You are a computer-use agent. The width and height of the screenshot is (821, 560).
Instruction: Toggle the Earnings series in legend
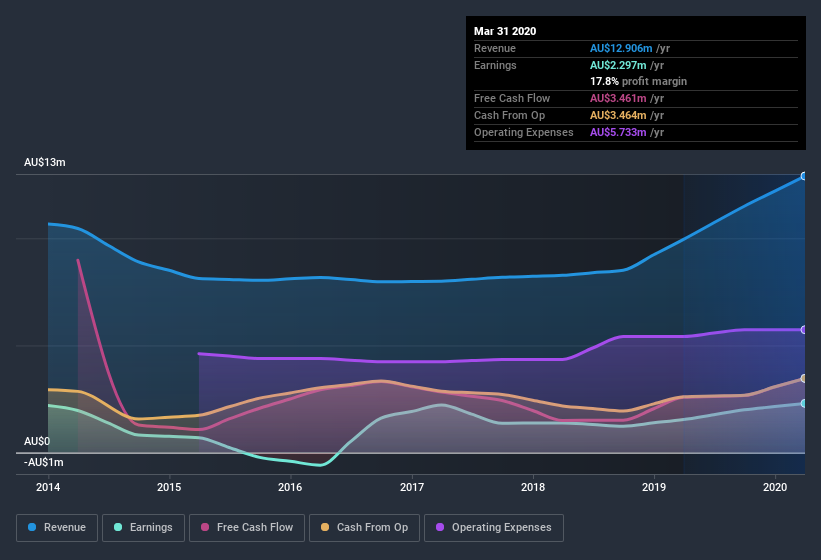pos(144,527)
